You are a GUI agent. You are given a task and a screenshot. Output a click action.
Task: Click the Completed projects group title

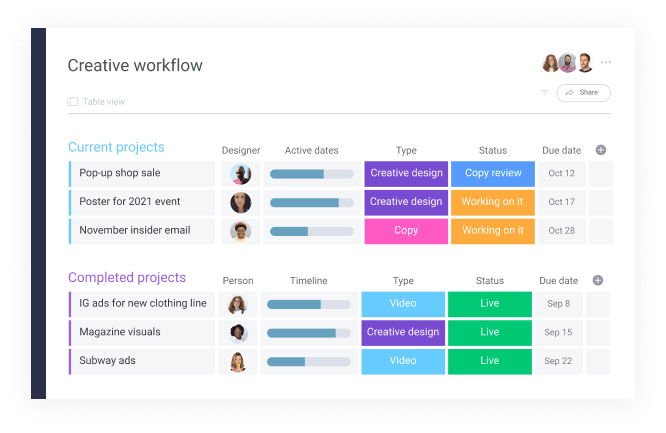127,278
